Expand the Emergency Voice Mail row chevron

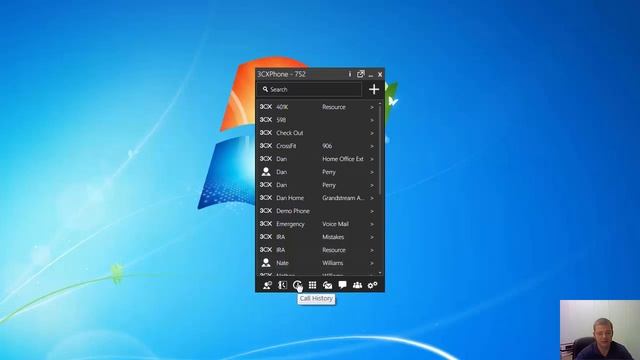tap(372, 224)
